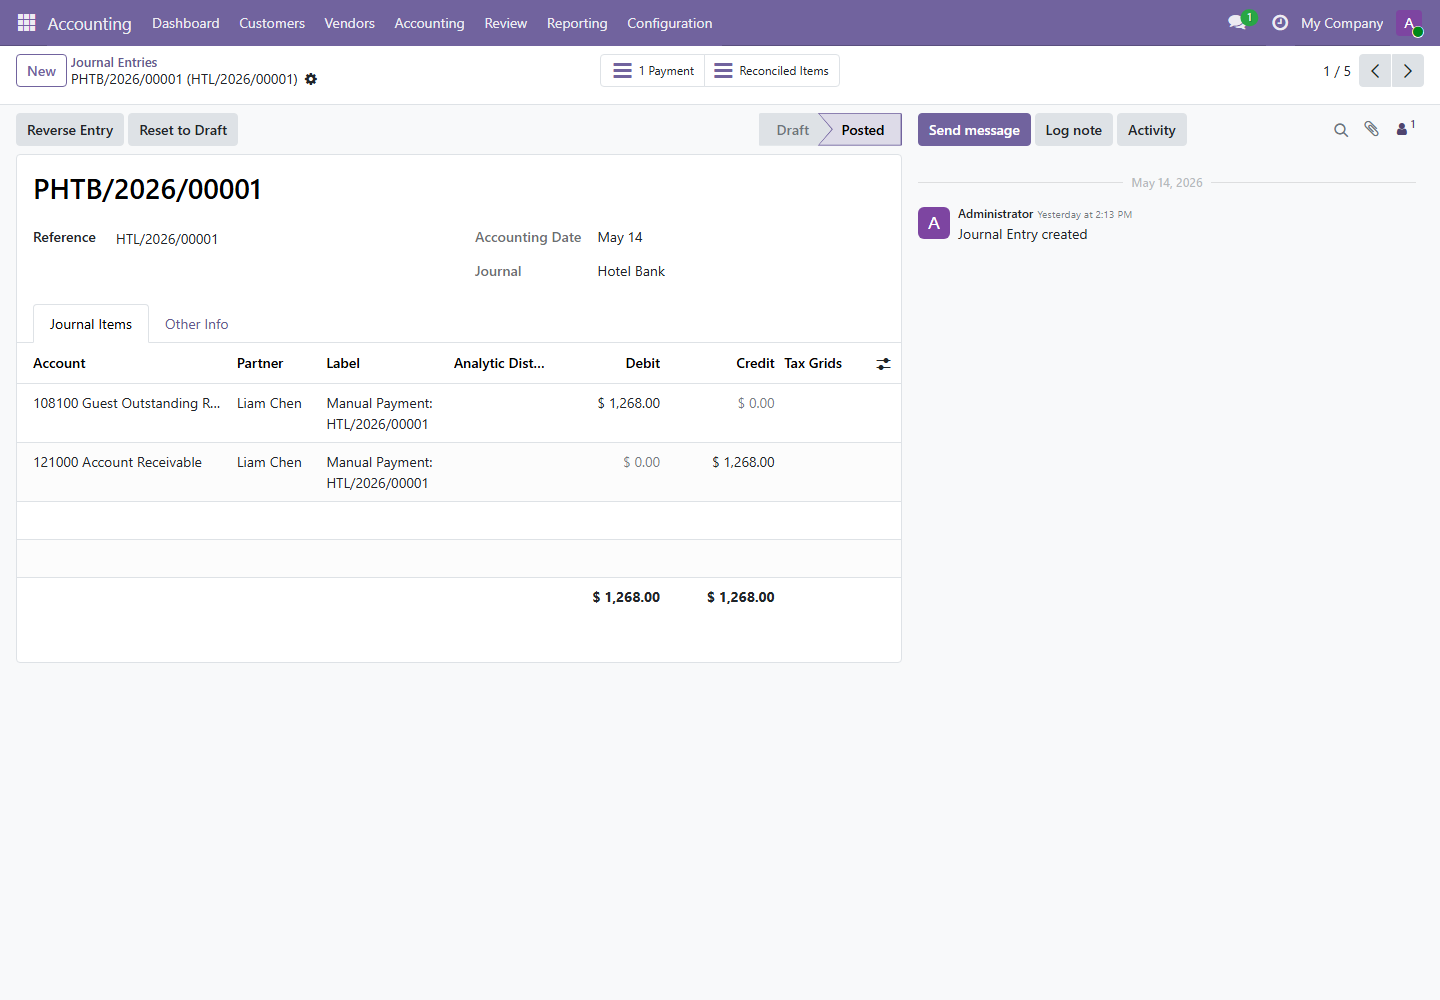
Task: Click Administrator avatar in chatter message
Action: 934,223
